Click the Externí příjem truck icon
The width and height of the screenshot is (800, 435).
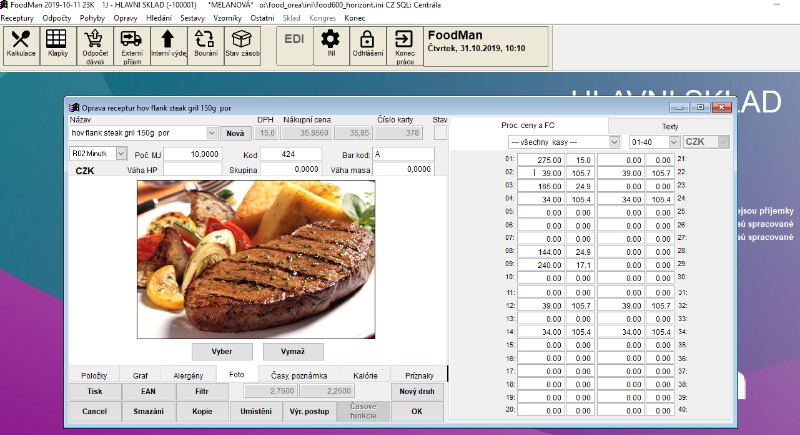coord(132,46)
